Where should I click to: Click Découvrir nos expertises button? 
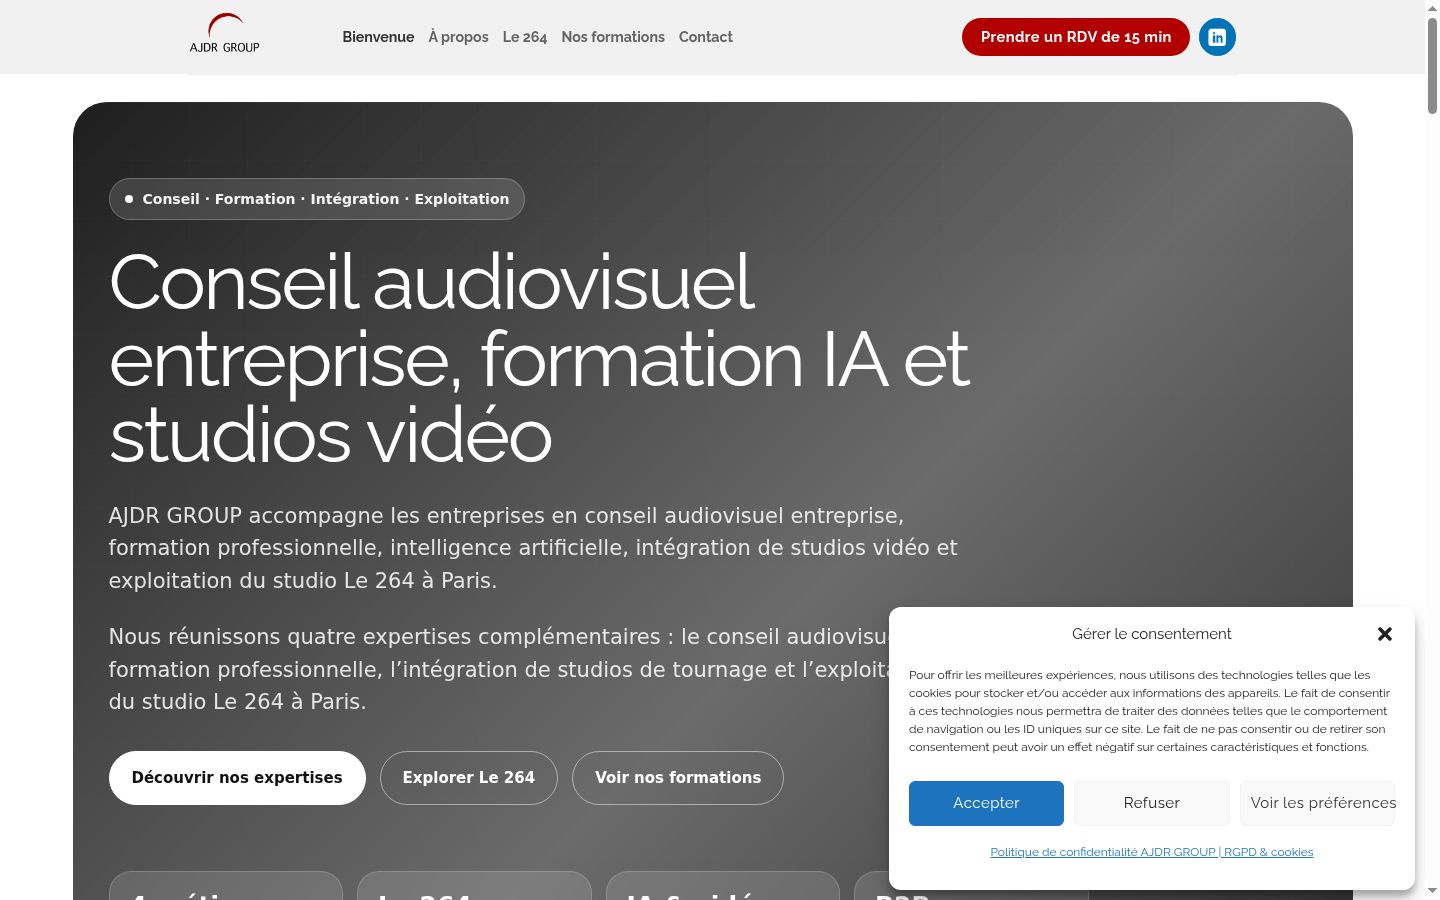point(237,778)
